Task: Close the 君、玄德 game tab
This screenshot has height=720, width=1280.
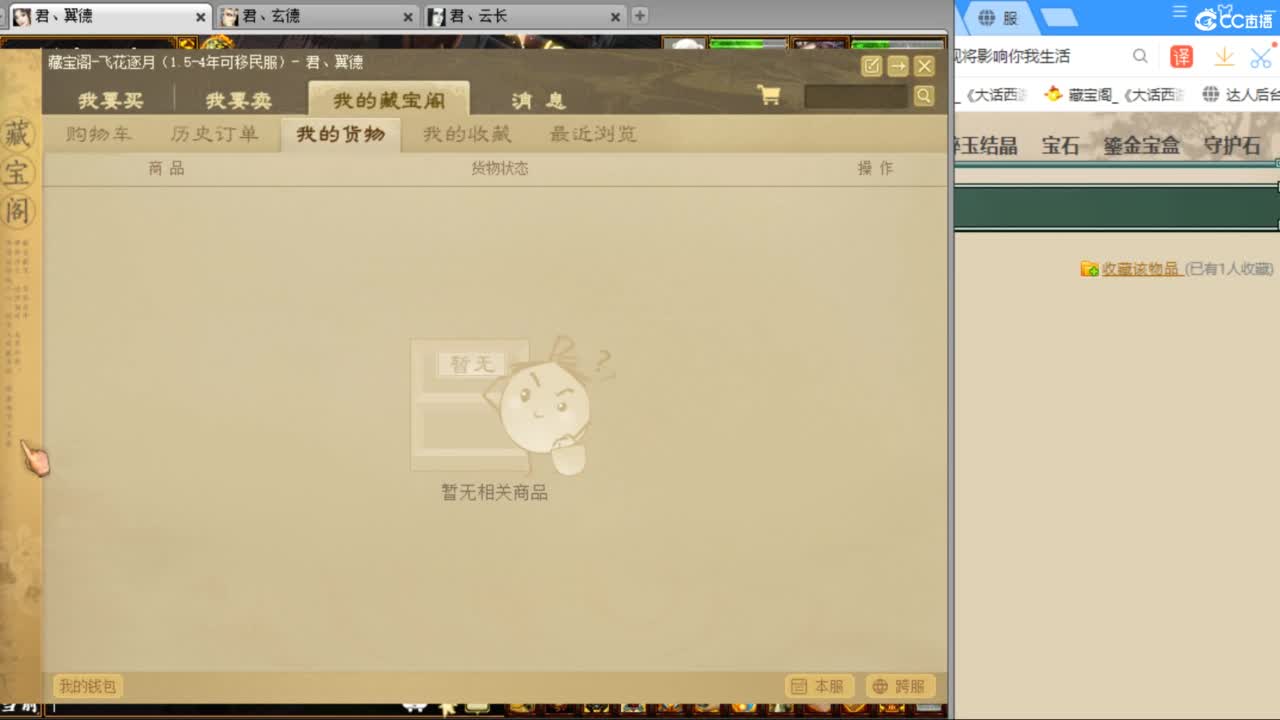Action: coord(408,17)
